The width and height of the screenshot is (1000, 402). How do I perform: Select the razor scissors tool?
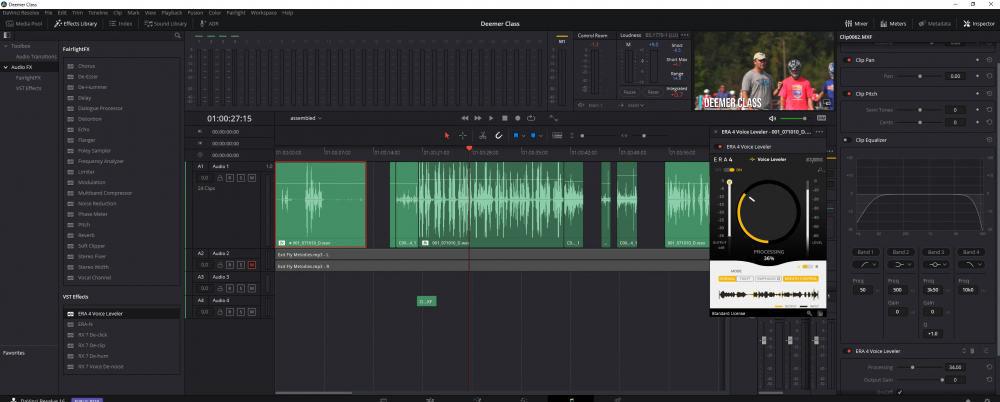click(481, 135)
